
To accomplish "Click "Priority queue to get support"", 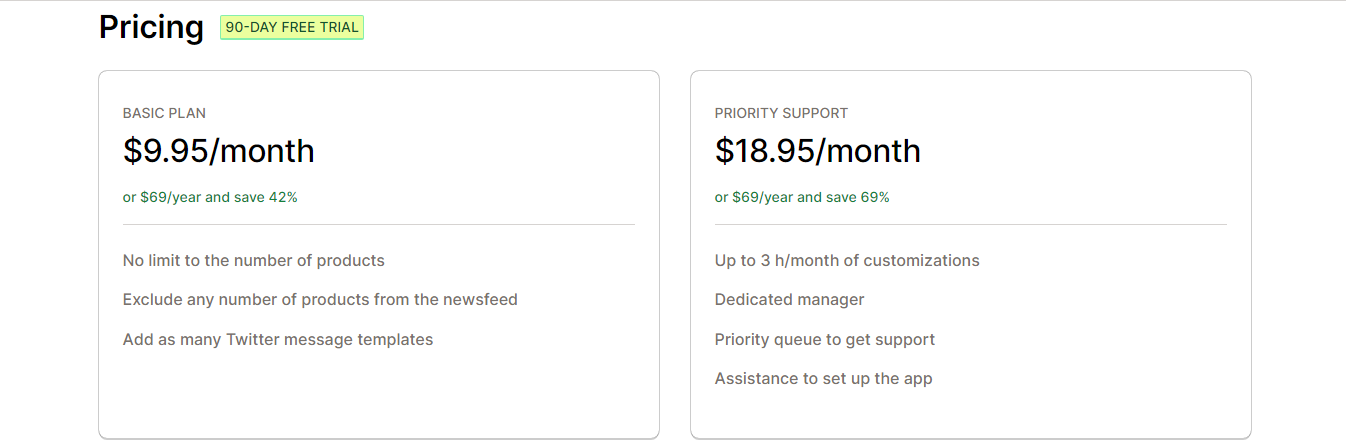I will 824,339.
